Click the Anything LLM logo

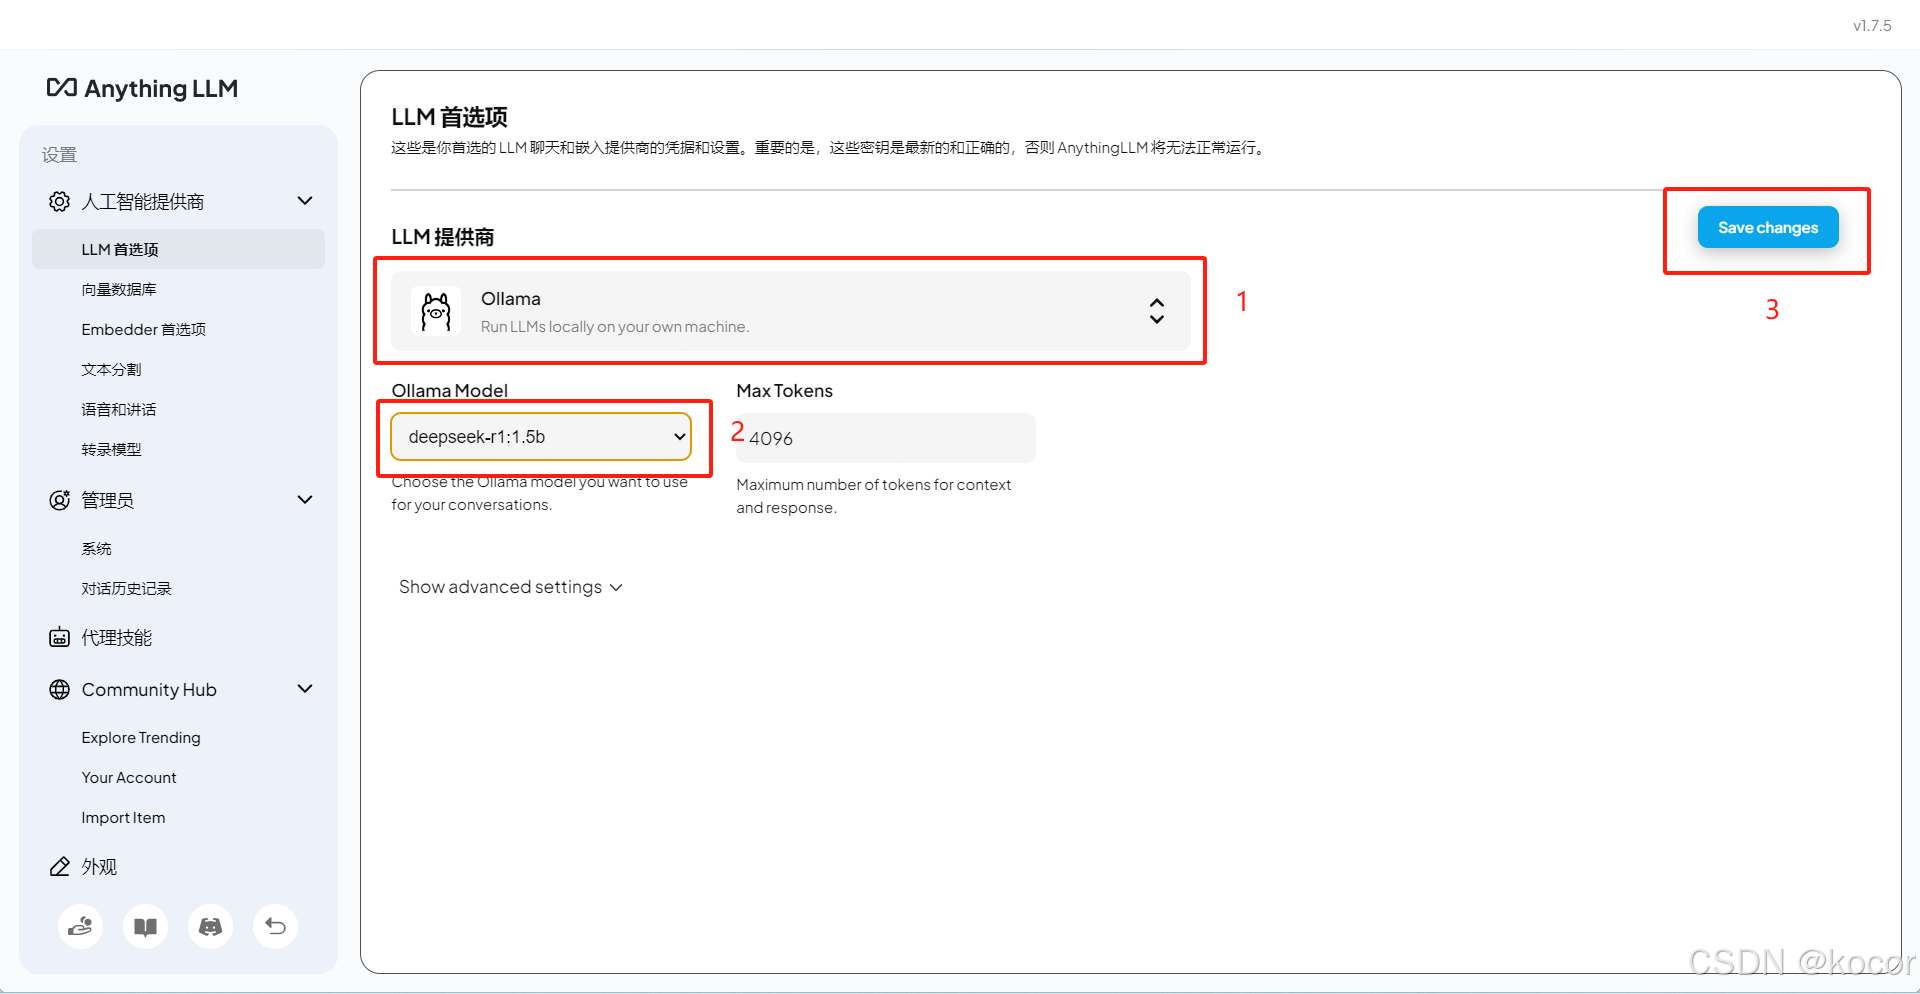[142, 89]
